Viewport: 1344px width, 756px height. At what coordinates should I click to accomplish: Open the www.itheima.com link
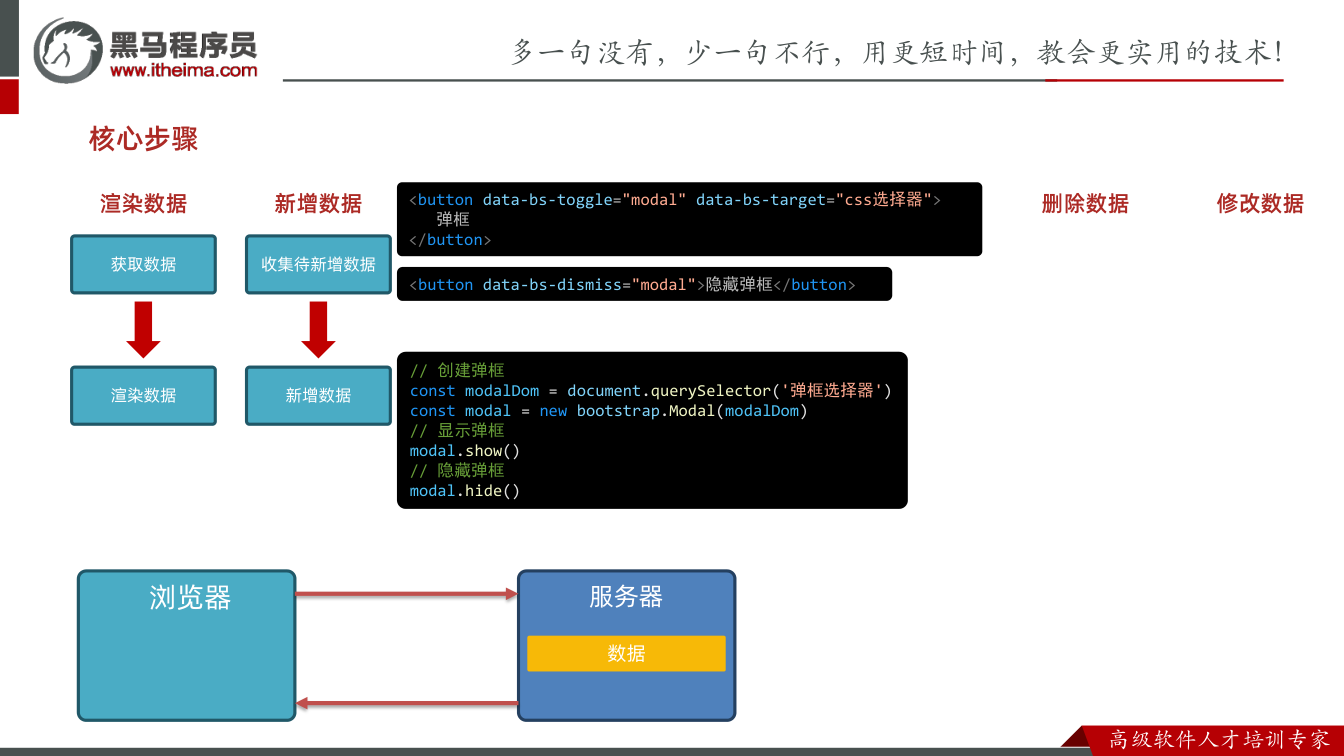tap(183, 71)
